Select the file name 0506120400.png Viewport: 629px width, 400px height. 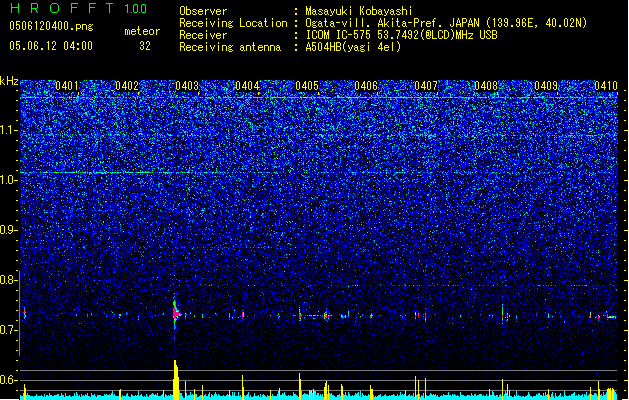(x=51, y=26)
